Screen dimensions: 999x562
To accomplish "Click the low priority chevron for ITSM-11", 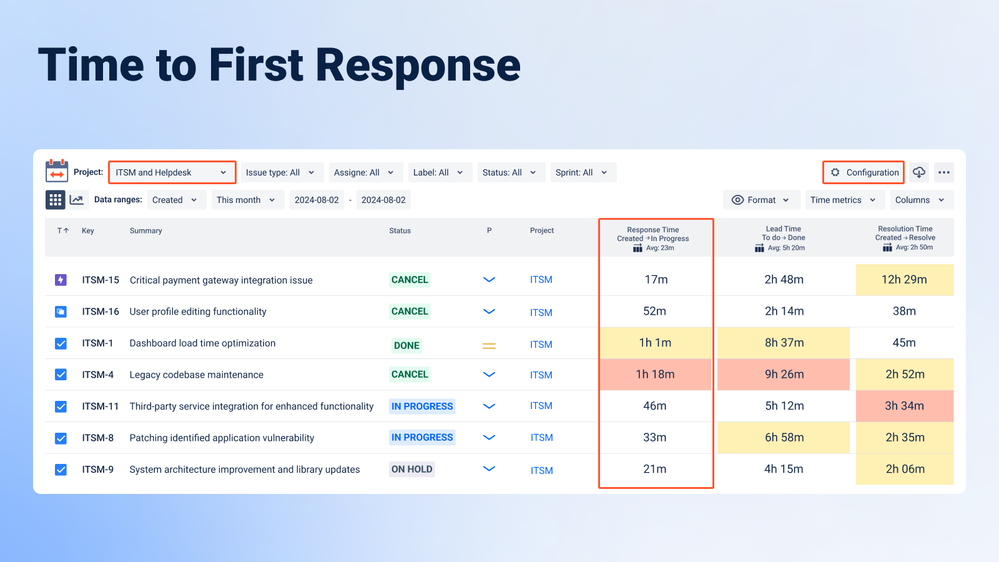I will pos(489,406).
